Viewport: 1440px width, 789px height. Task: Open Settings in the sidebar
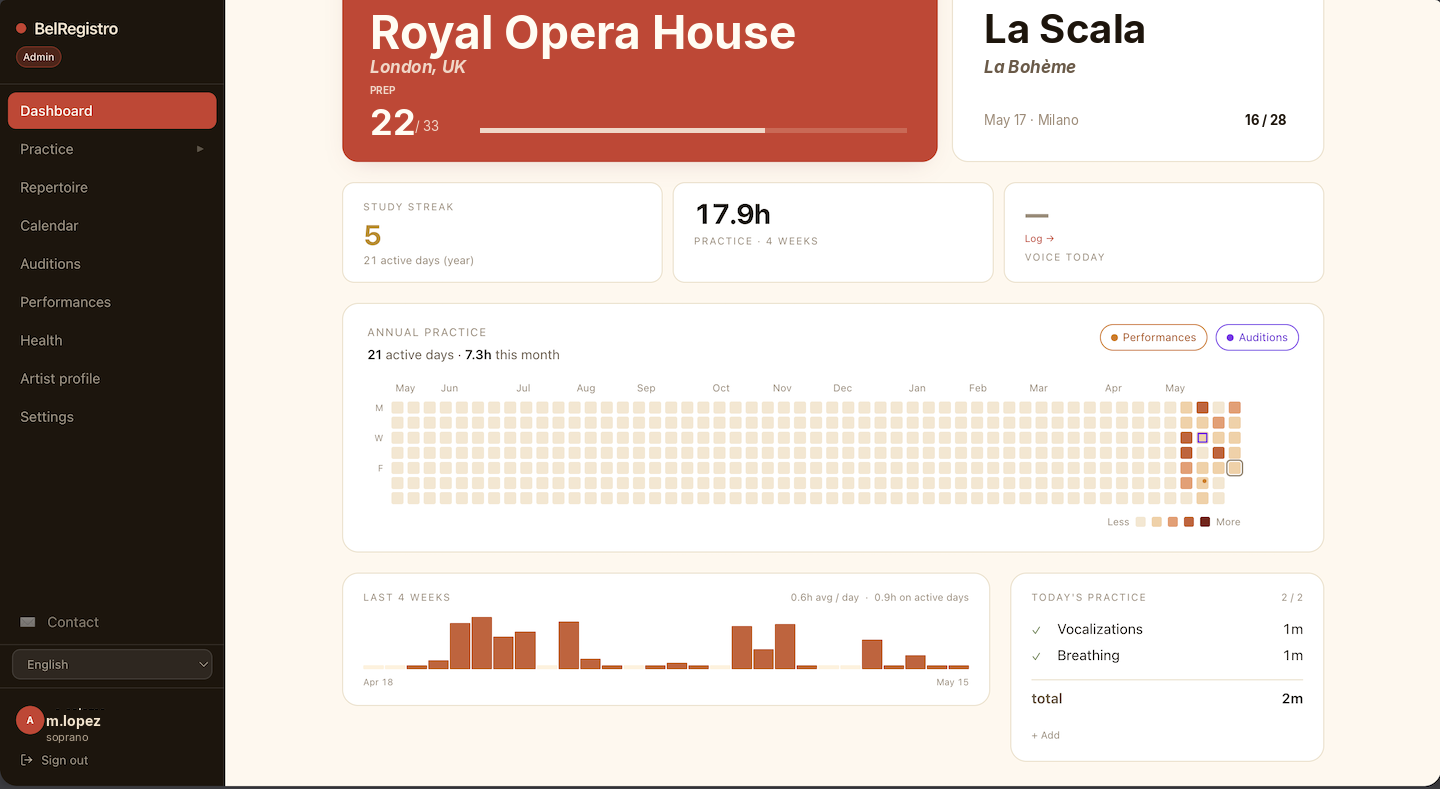[x=112, y=417]
